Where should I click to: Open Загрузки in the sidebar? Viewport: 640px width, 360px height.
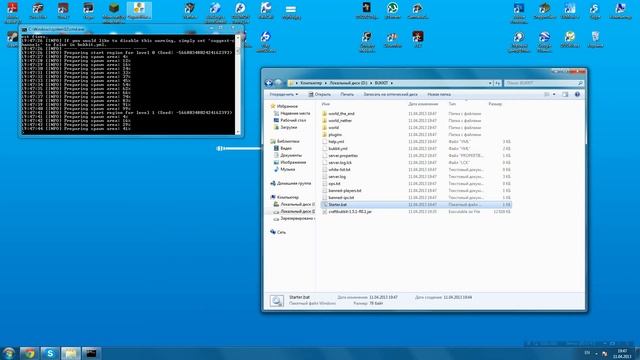[286, 127]
